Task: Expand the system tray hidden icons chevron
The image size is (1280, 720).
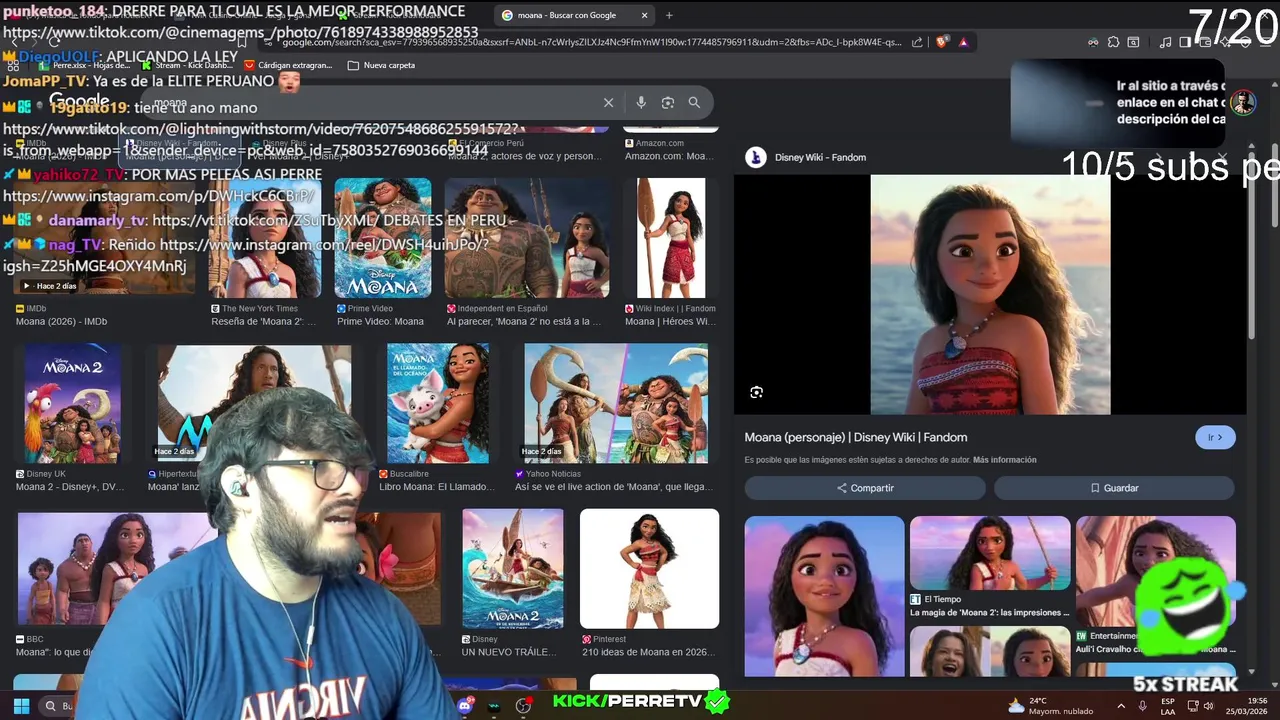Action: coord(1120,706)
